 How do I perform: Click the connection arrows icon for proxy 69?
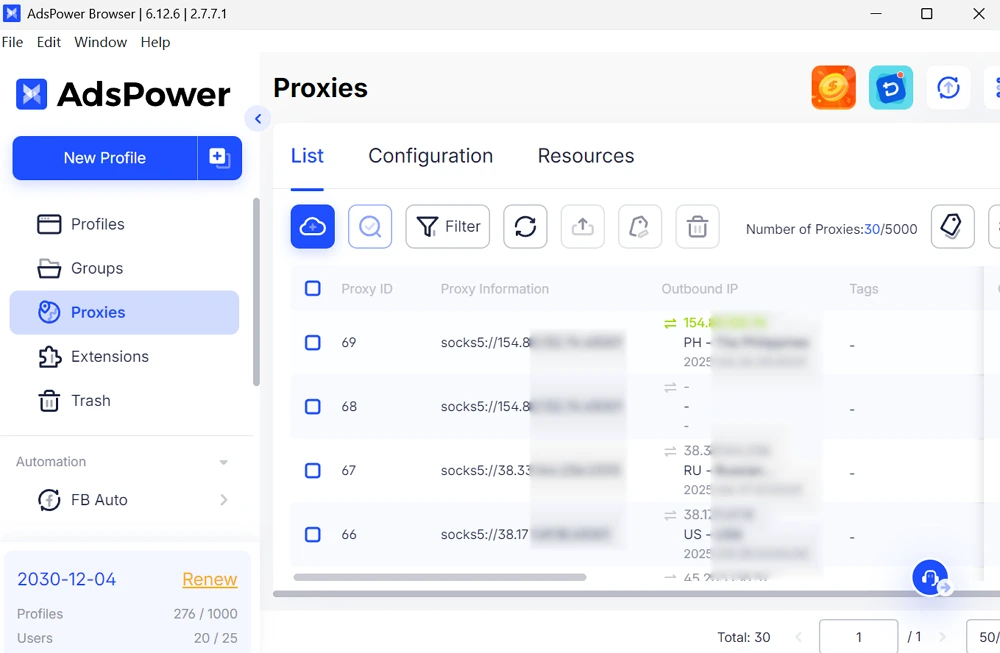coord(670,323)
